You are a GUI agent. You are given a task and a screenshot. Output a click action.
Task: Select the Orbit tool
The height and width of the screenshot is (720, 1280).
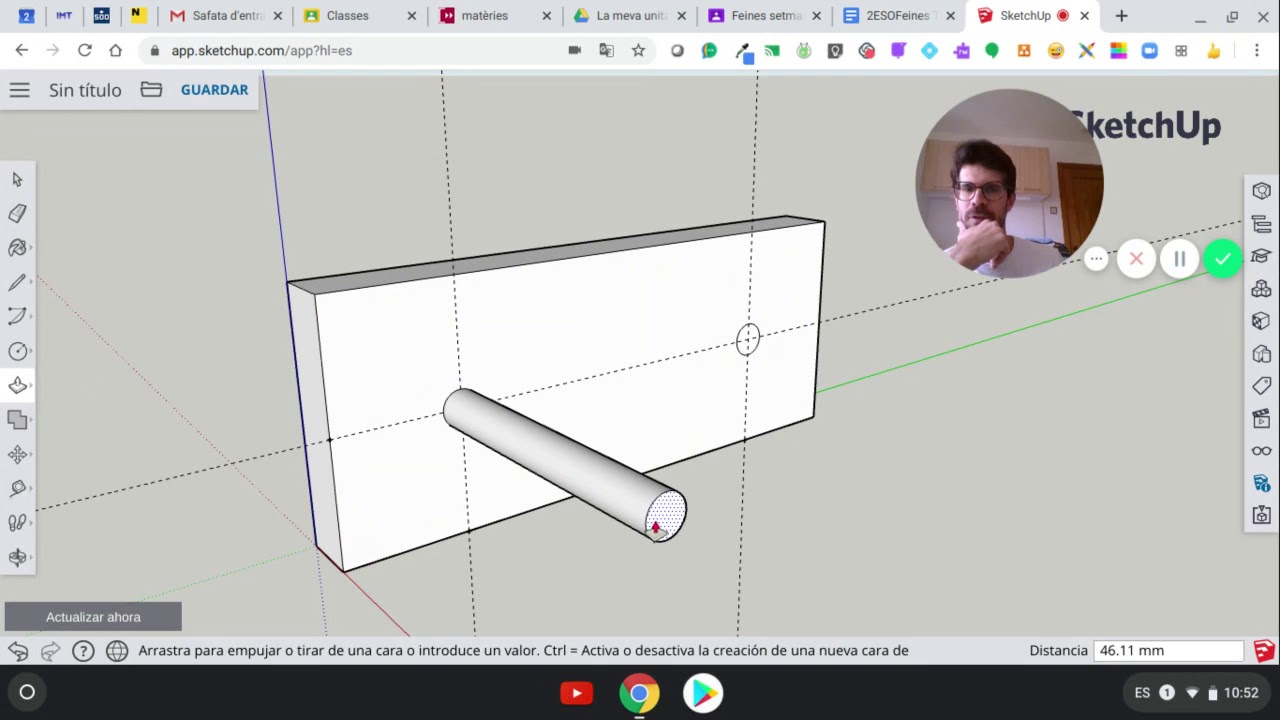(x=17, y=558)
